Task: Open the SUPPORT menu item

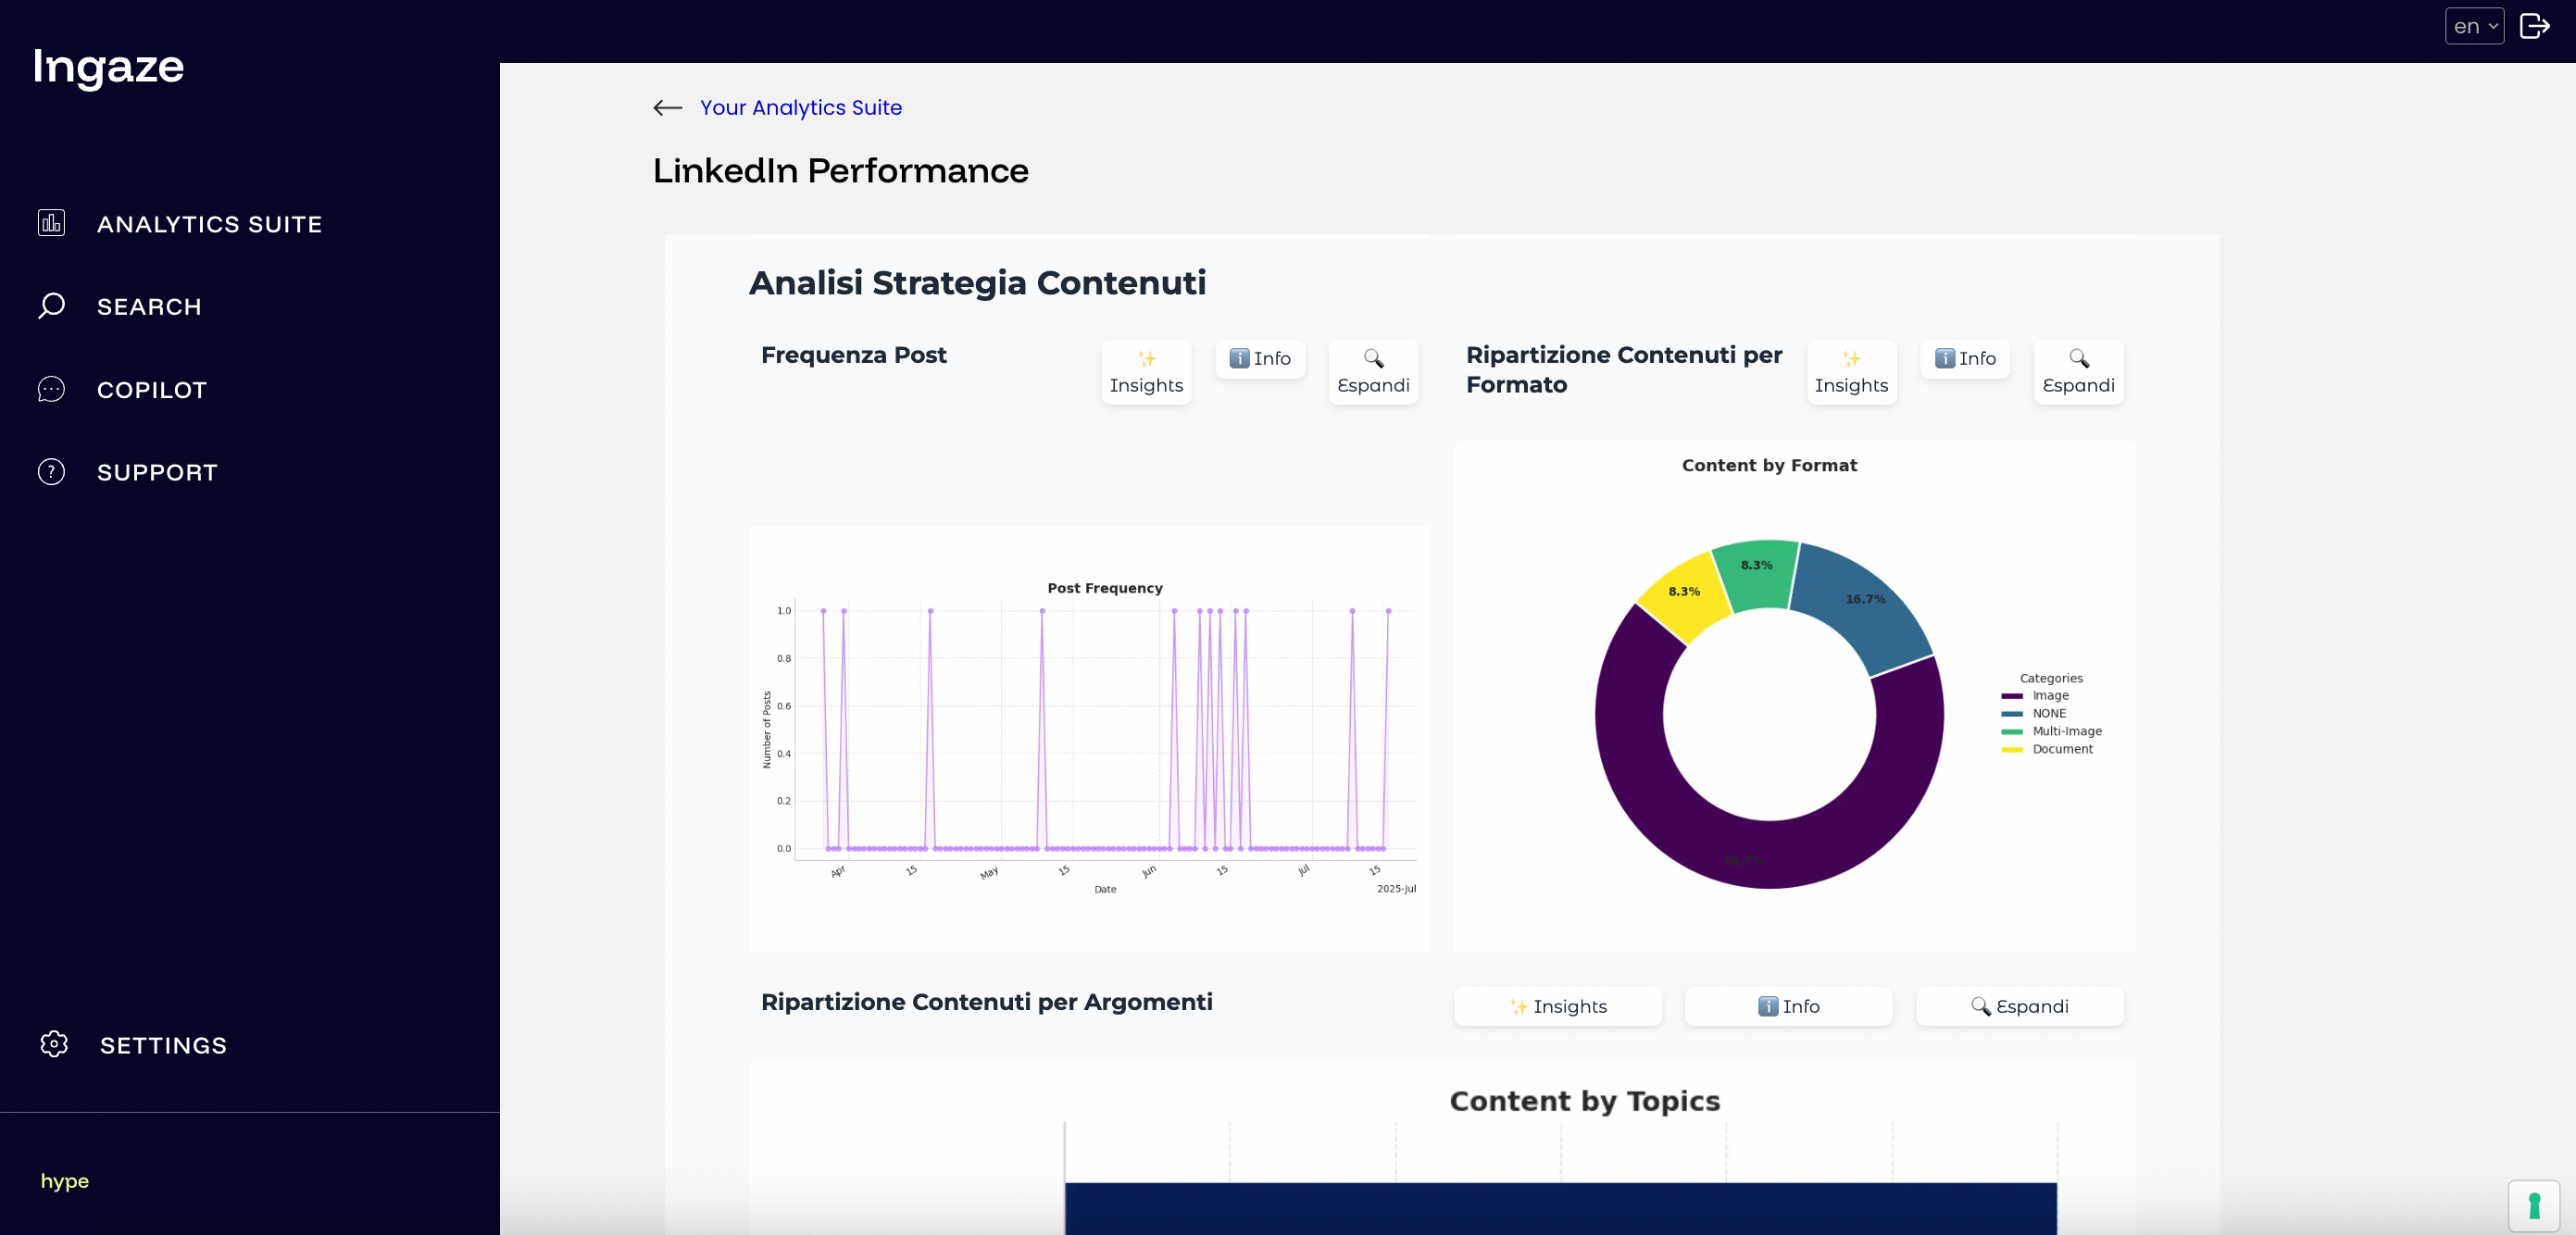Action: click(157, 473)
